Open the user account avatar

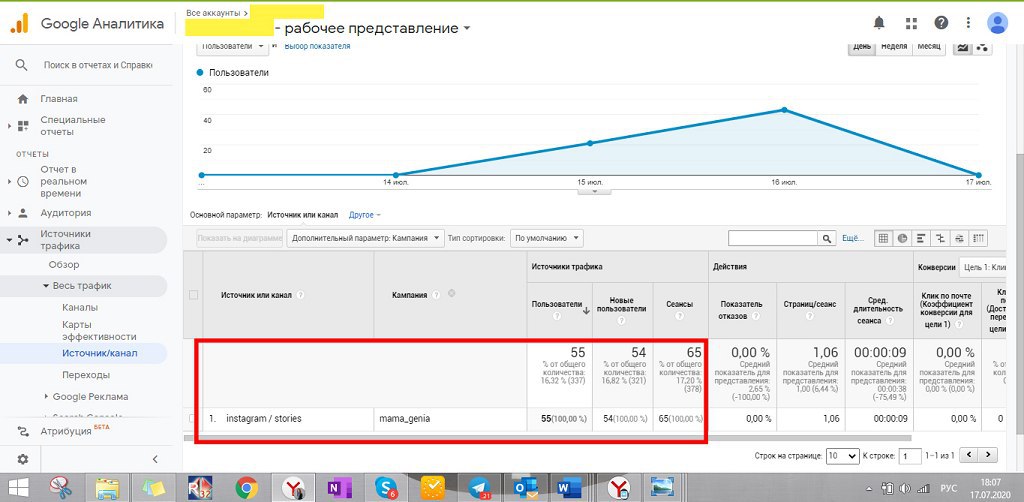point(997,24)
